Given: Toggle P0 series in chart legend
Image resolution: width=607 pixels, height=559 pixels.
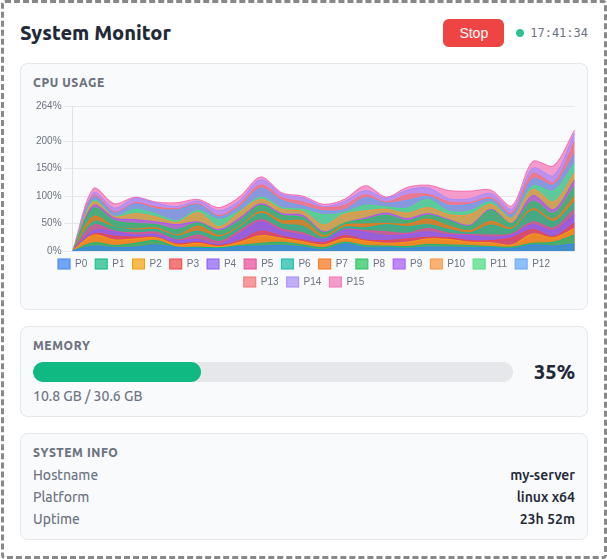Looking at the screenshot, I should click(x=73, y=263).
